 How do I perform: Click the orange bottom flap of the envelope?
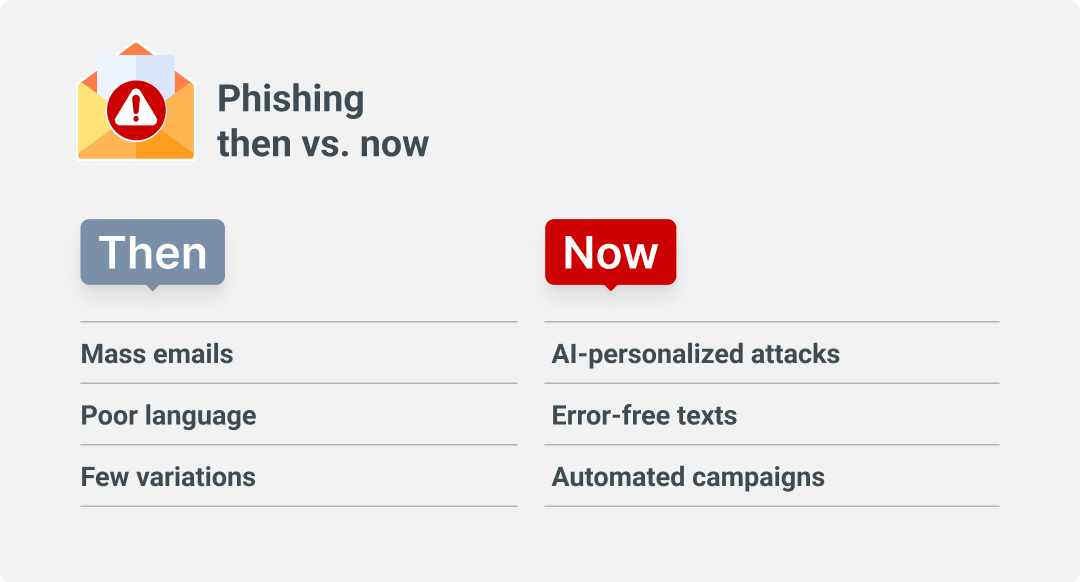pyautogui.click(x=136, y=150)
